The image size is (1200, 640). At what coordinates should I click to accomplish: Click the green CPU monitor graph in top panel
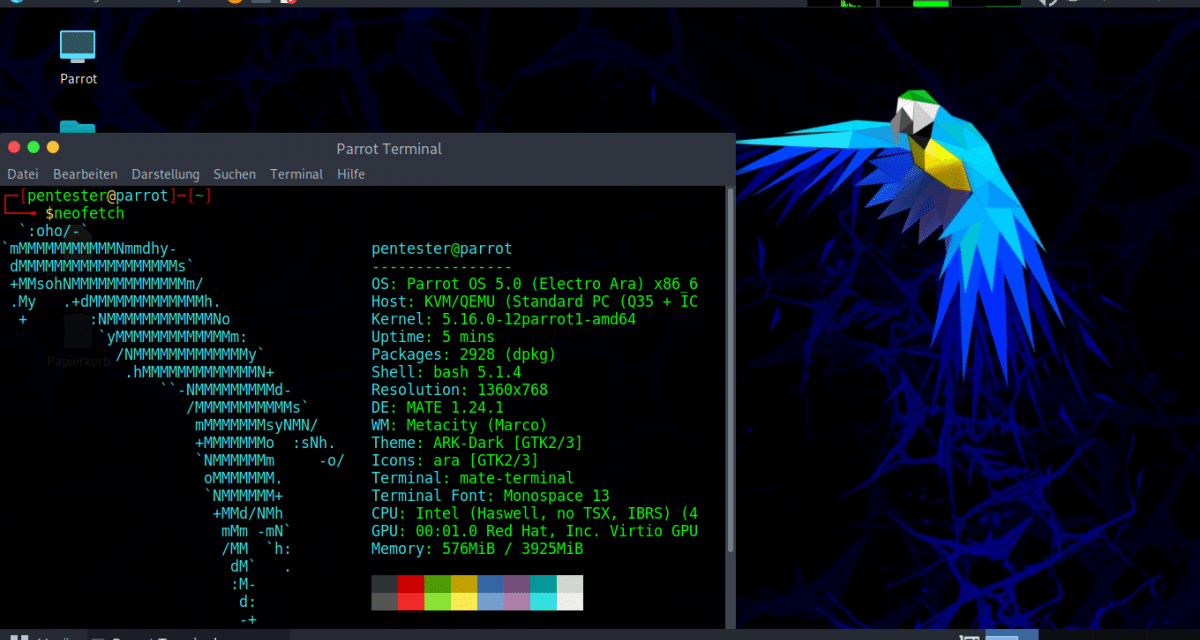[x=842, y=3]
